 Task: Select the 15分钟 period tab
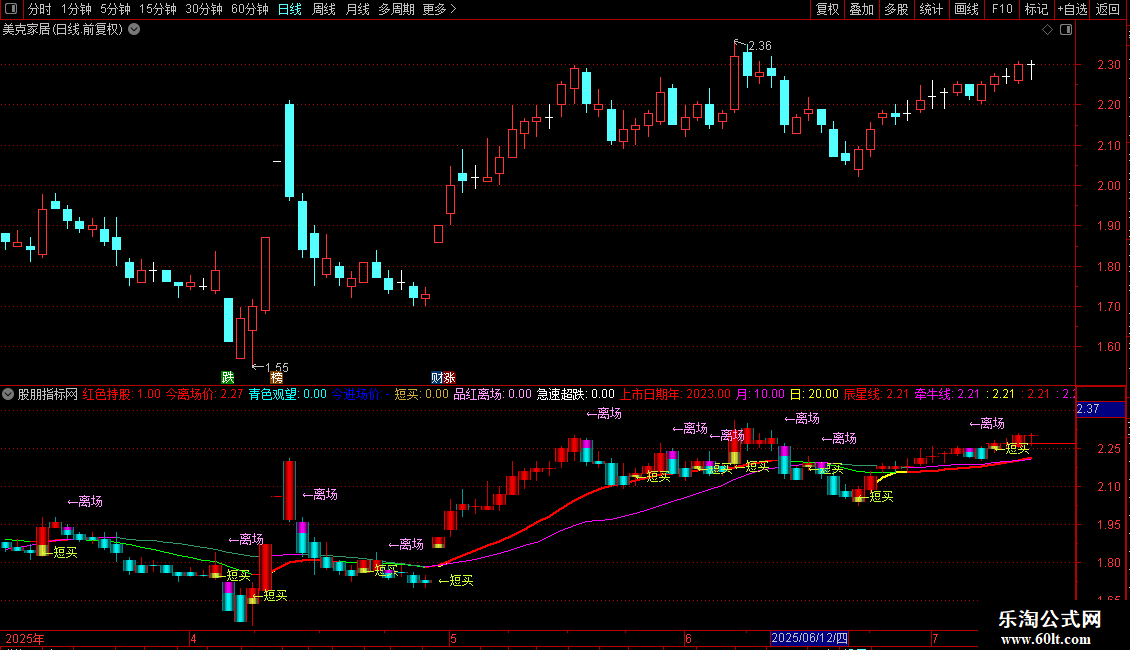[158, 9]
